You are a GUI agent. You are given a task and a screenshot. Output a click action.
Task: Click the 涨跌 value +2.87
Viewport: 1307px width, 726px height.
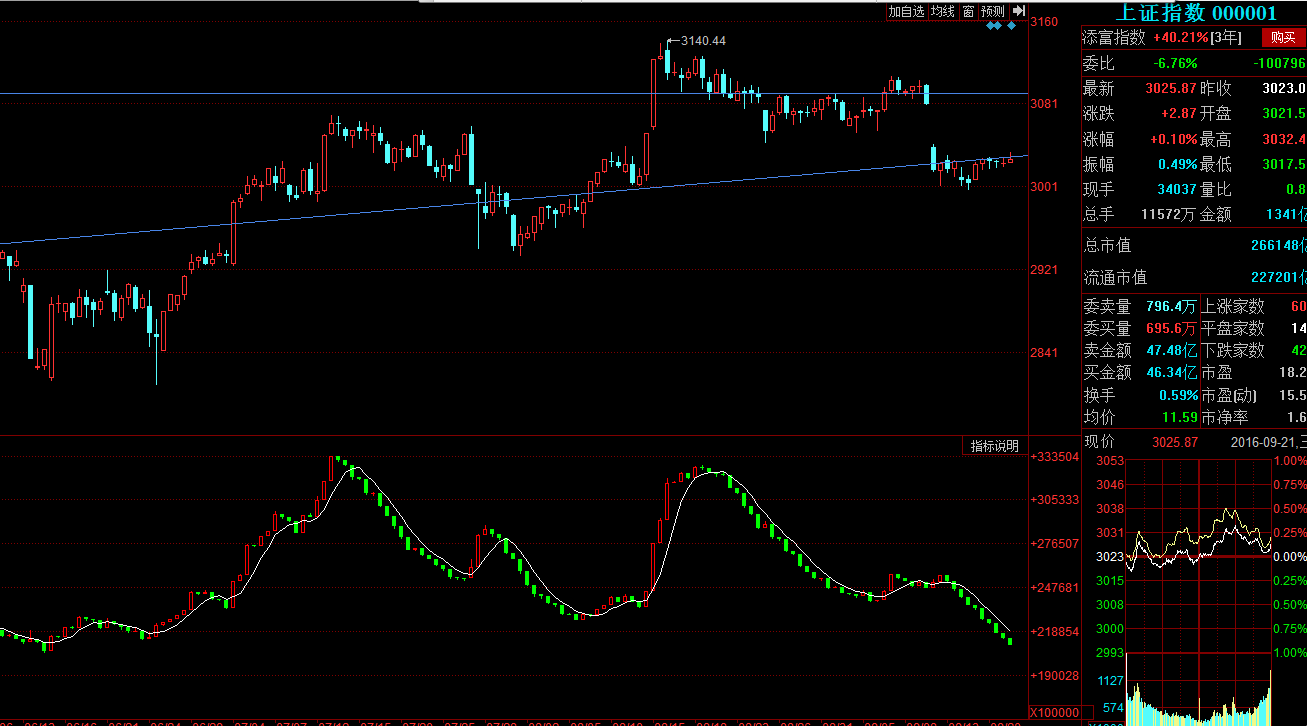click(x=1178, y=114)
